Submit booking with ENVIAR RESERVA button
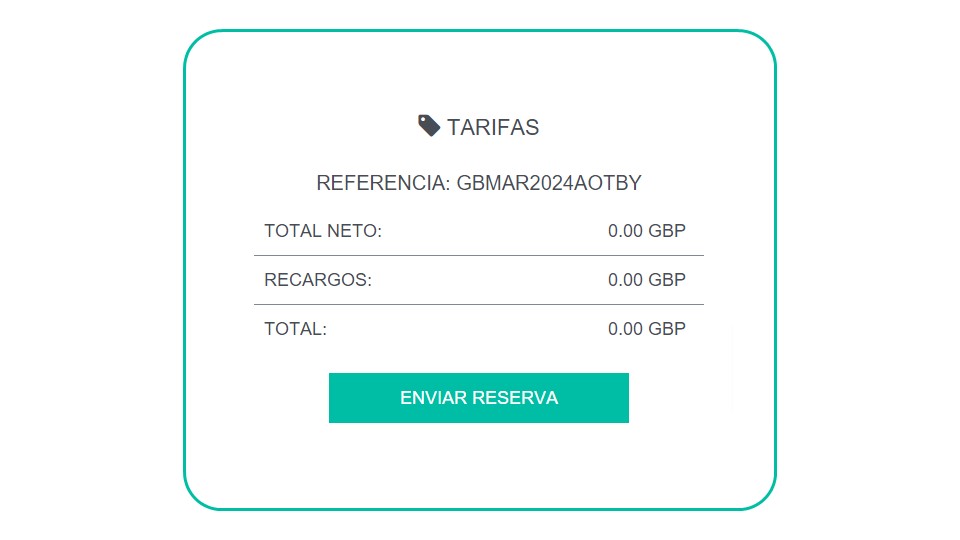Screen dimensions: 960x540 click(479, 398)
